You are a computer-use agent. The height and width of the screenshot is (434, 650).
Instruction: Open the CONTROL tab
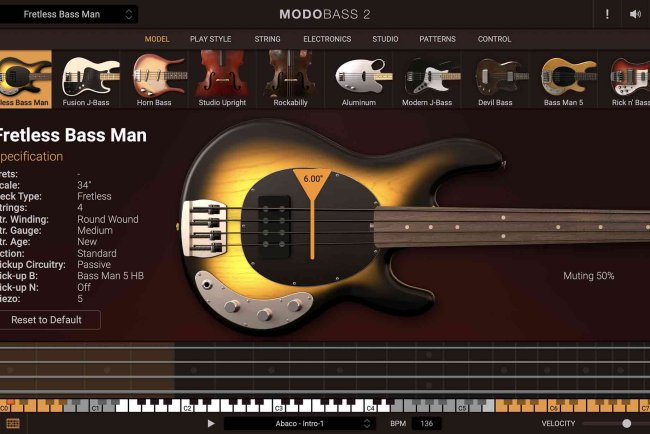tap(494, 39)
